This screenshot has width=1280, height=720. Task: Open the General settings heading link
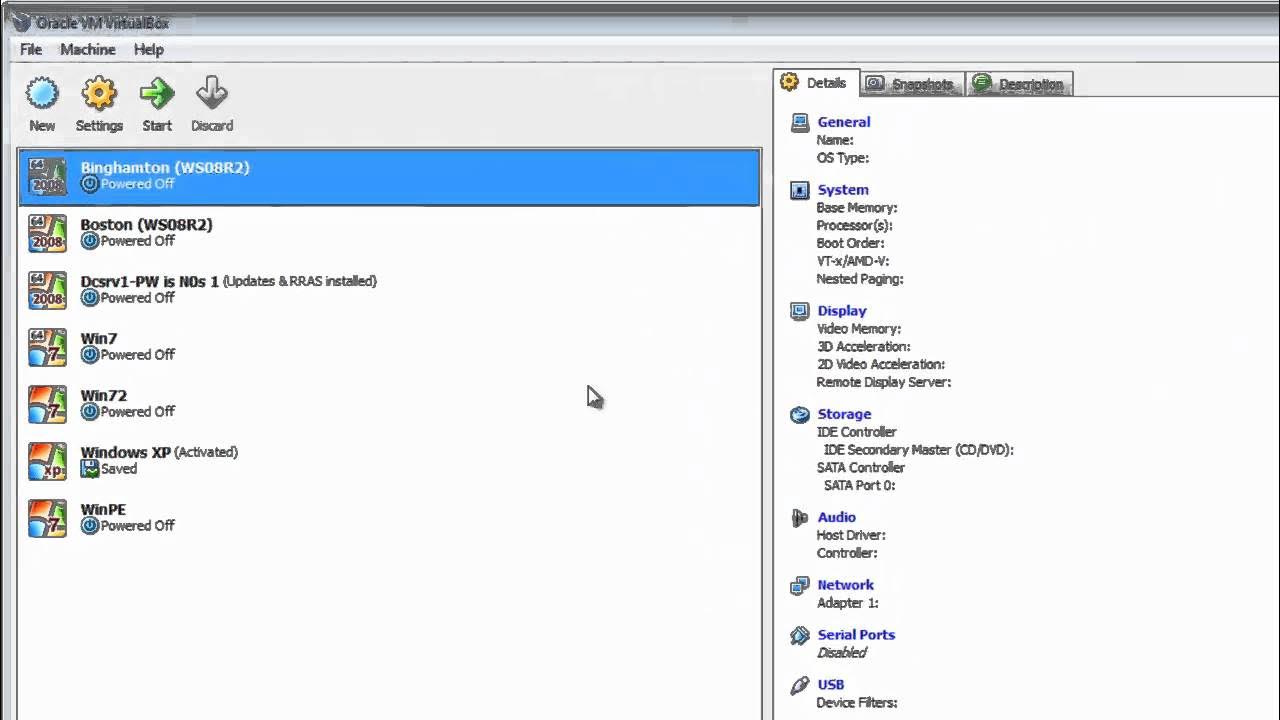(843, 122)
